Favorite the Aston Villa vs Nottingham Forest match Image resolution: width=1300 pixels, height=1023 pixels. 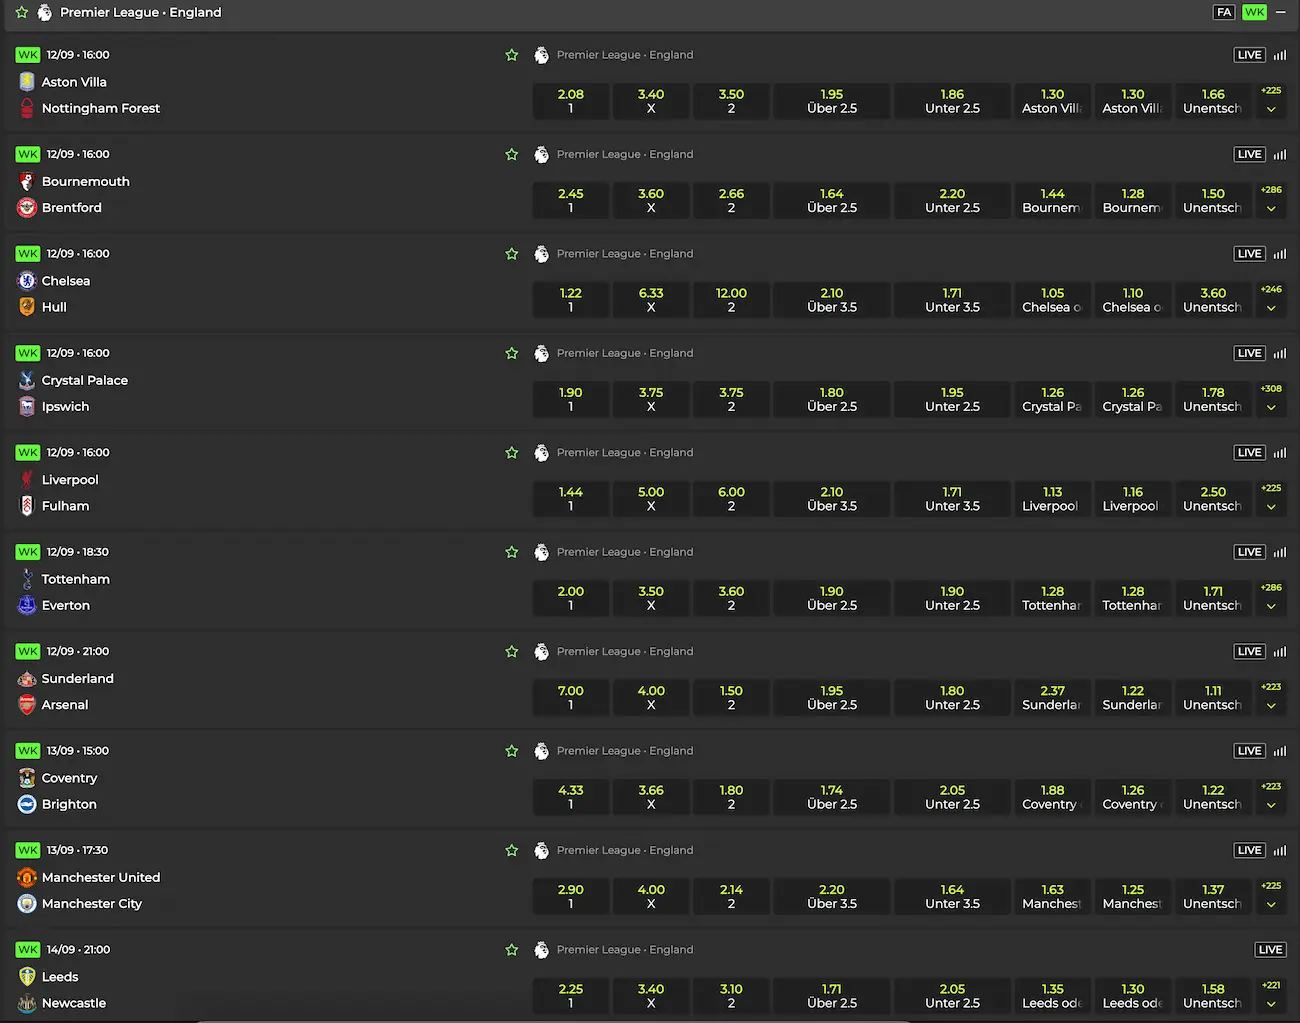tap(512, 55)
